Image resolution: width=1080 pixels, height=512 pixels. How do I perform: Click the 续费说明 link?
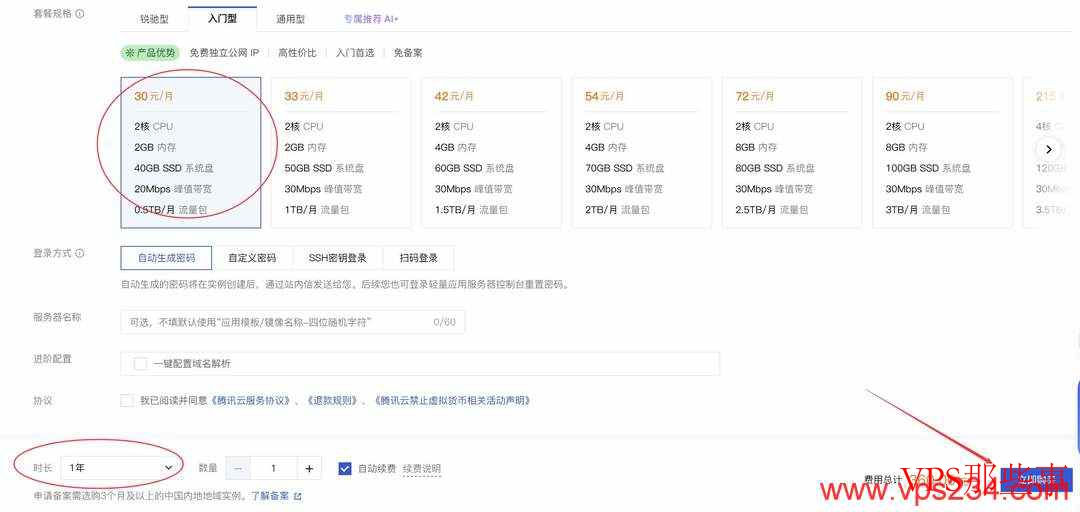(x=422, y=469)
